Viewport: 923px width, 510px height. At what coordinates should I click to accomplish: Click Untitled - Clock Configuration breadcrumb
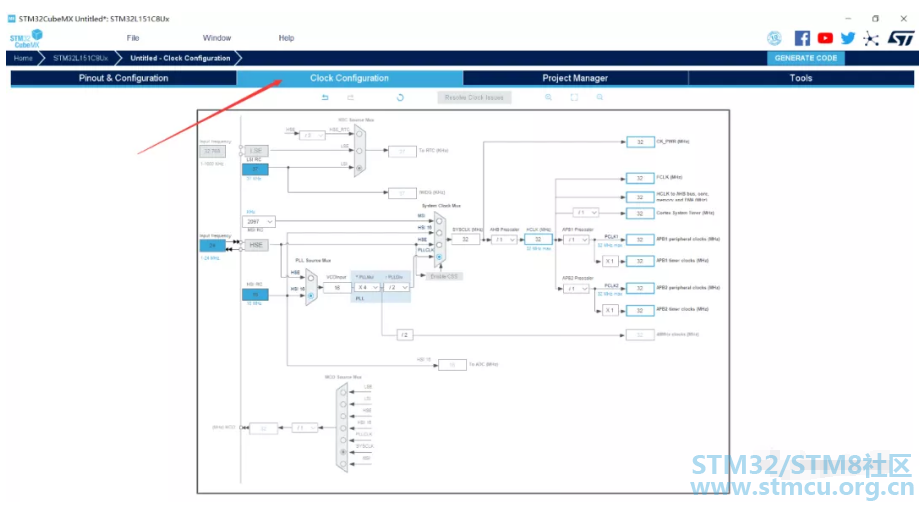(x=180, y=58)
